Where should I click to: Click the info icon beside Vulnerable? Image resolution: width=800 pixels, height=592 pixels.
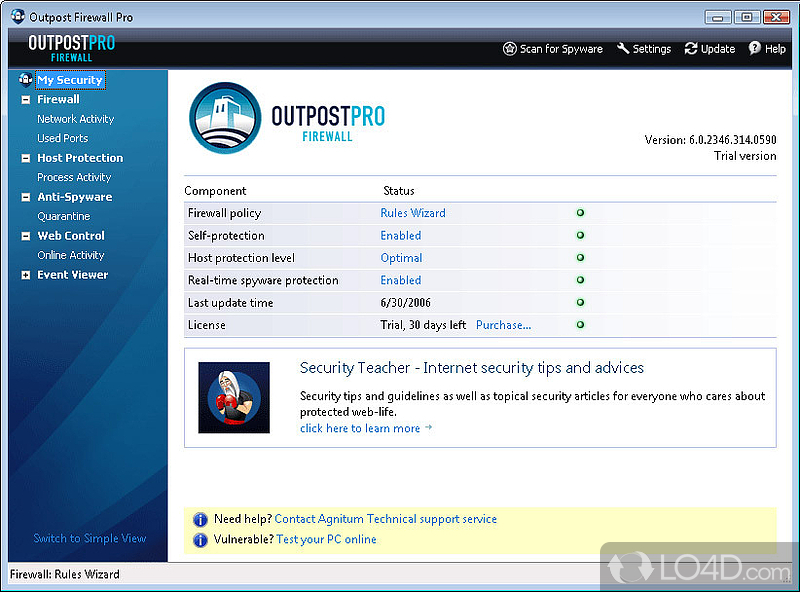pos(201,540)
